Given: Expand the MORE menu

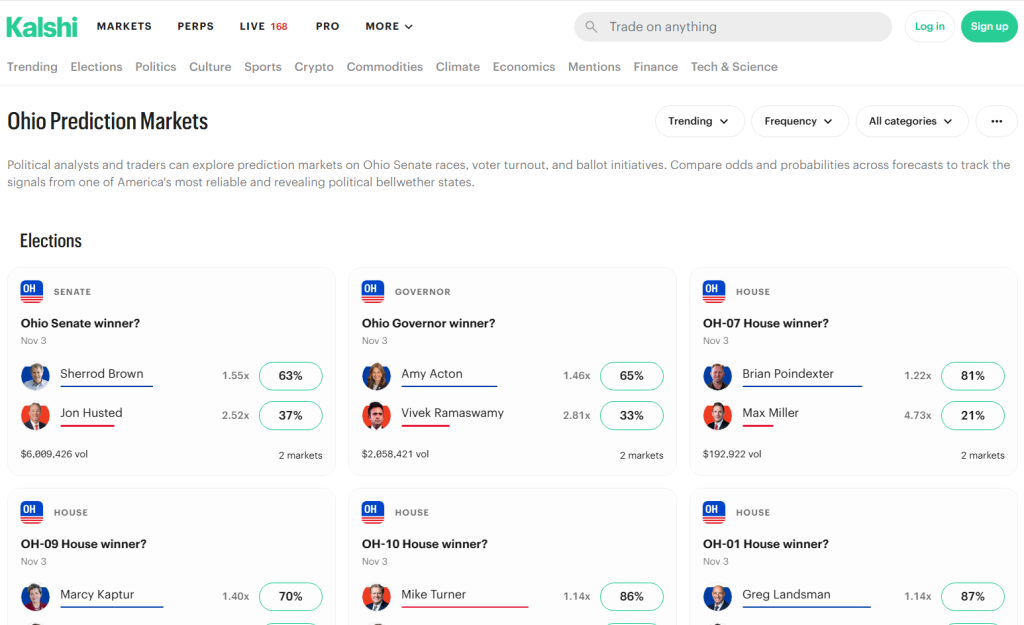Looking at the screenshot, I should coord(389,26).
